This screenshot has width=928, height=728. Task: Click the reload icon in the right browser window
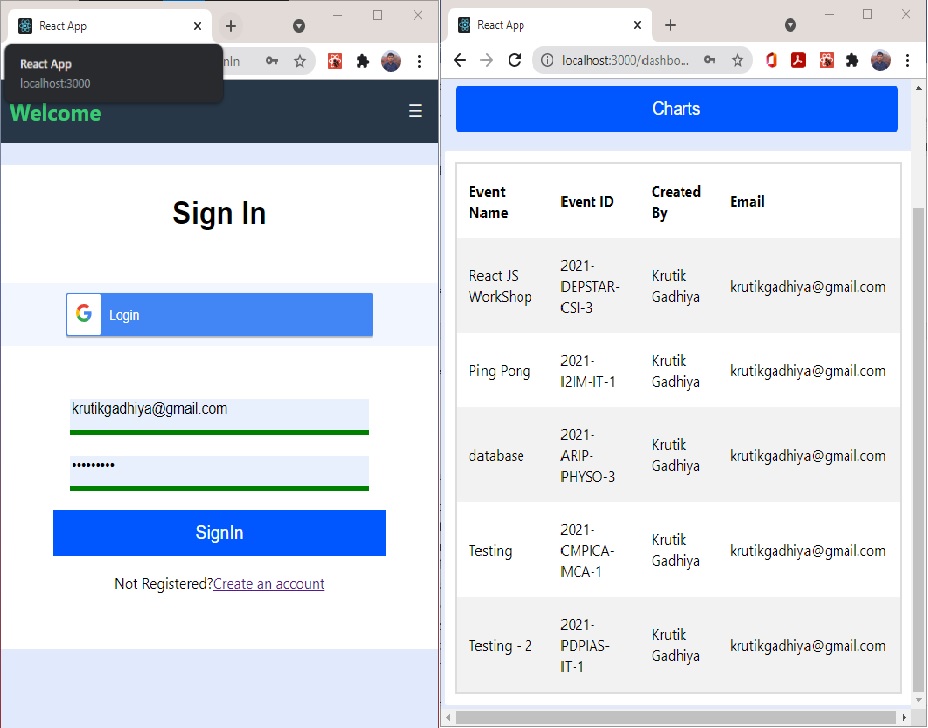pyautogui.click(x=514, y=60)
